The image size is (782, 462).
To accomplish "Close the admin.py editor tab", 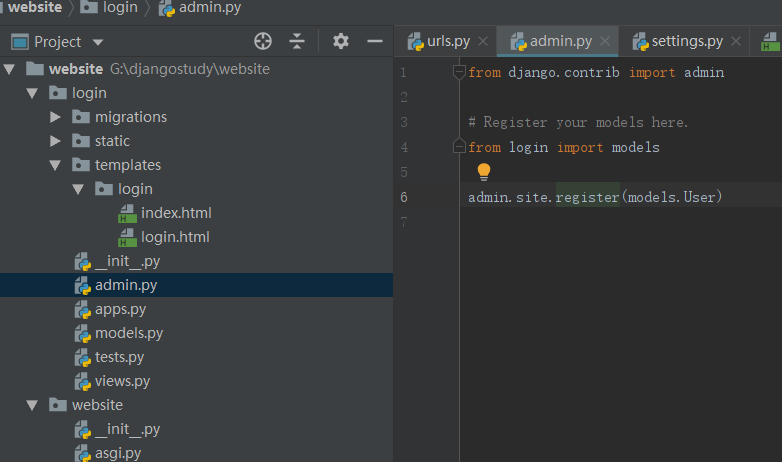I will tap(605, 42).
